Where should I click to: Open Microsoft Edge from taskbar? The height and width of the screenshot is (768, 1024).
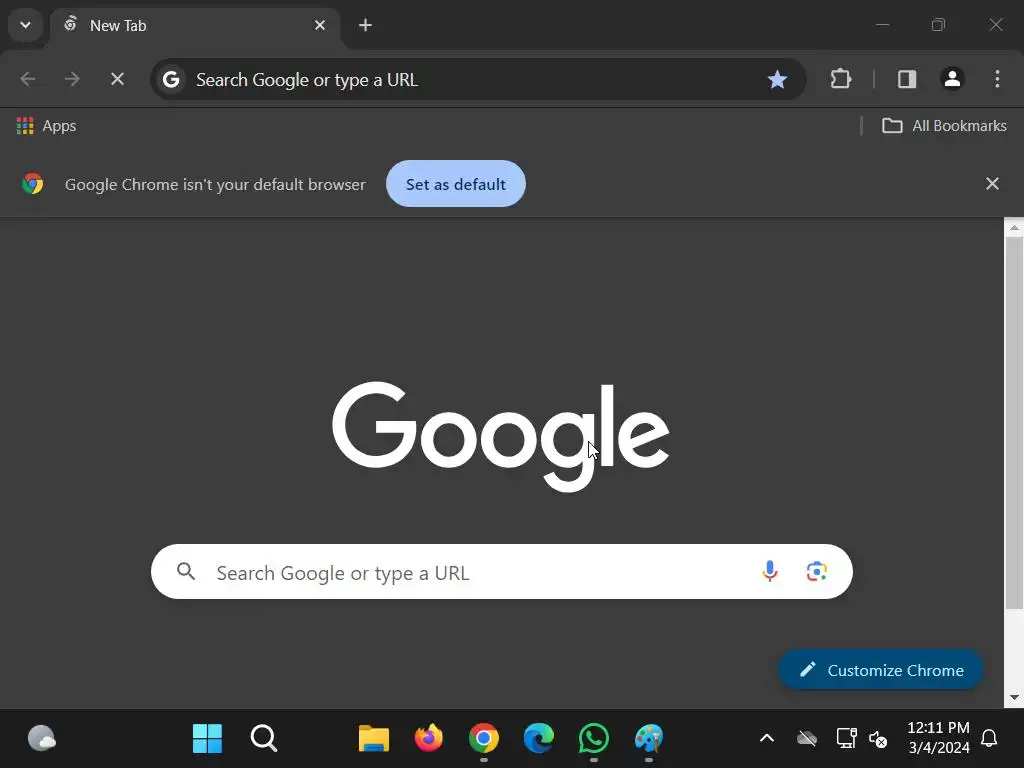coord(539,739)
